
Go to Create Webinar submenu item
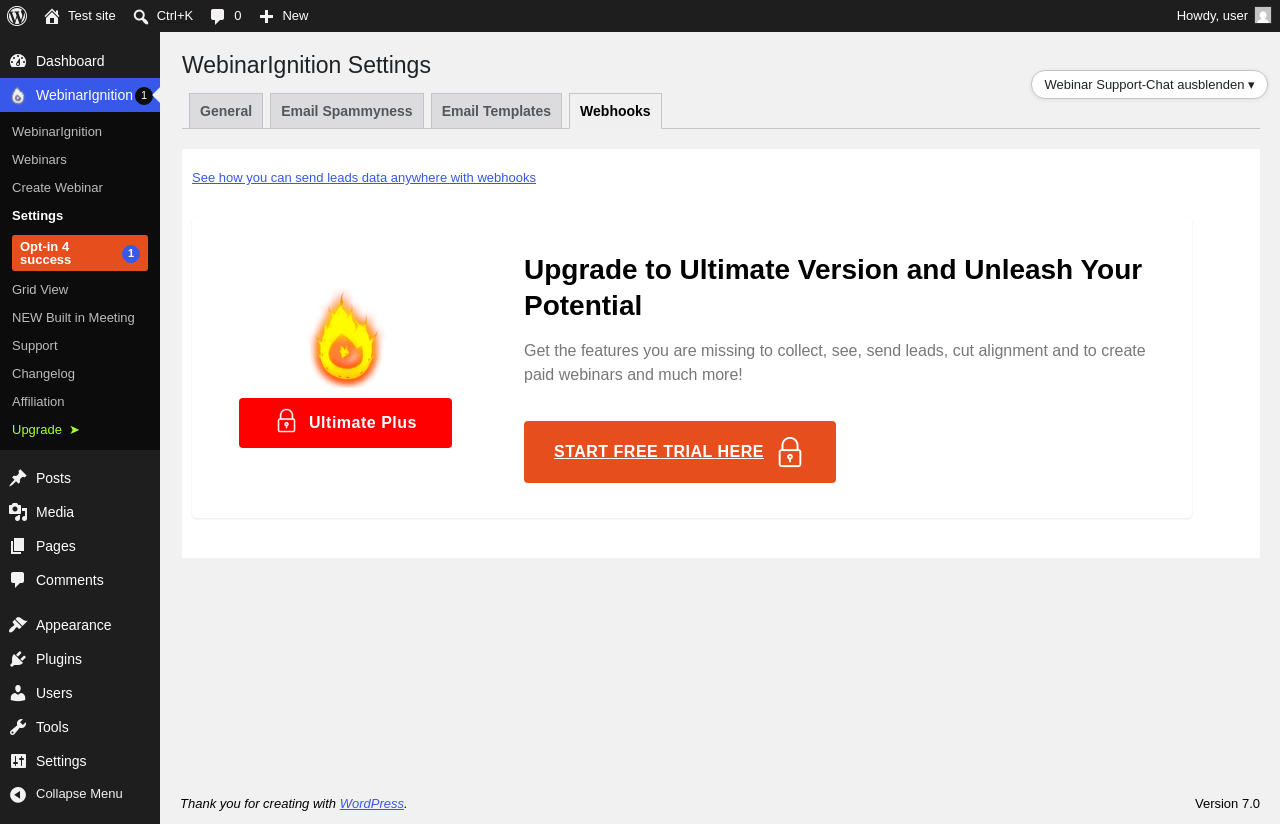point(57,188)
